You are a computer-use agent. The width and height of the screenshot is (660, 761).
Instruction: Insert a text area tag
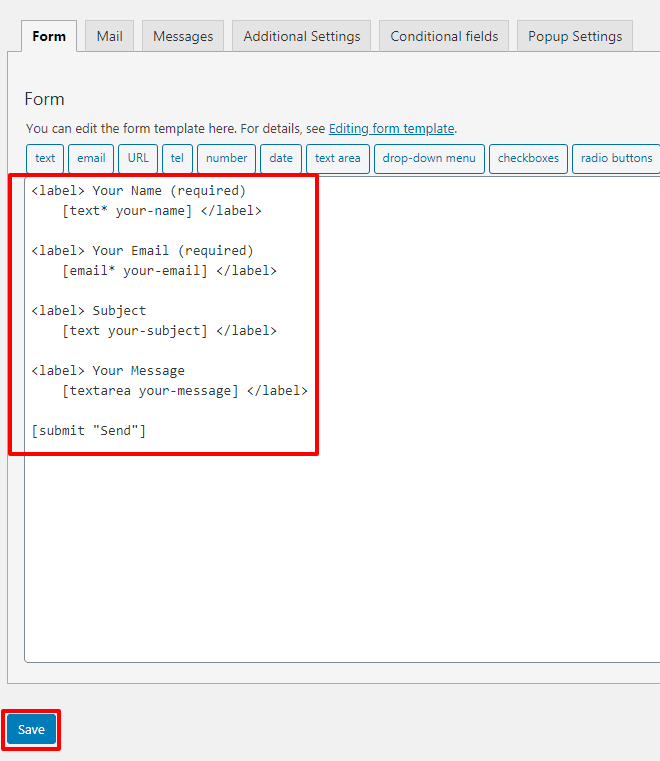(x=337, y=158)
